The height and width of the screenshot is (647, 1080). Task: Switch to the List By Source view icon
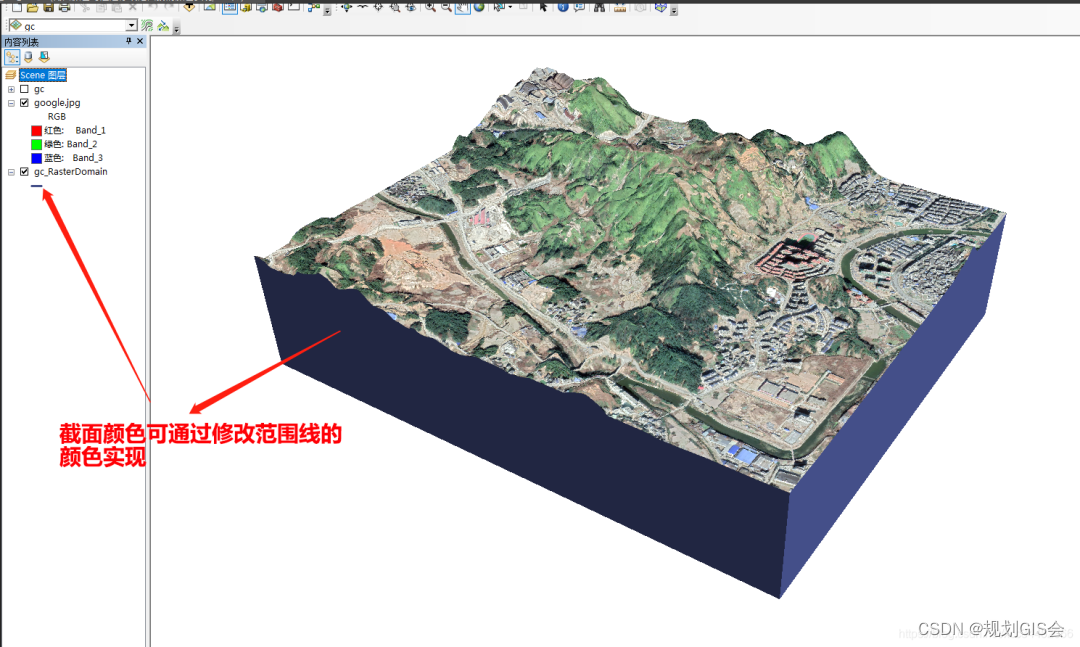29,56
